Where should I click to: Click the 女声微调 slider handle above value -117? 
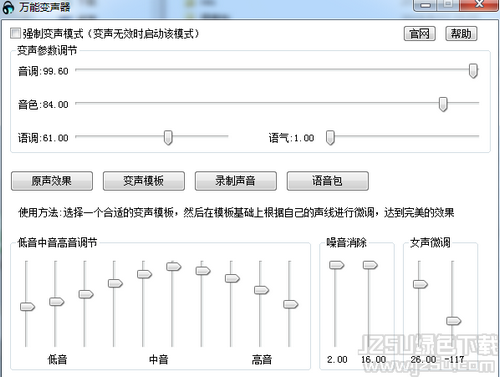(454, 321)
